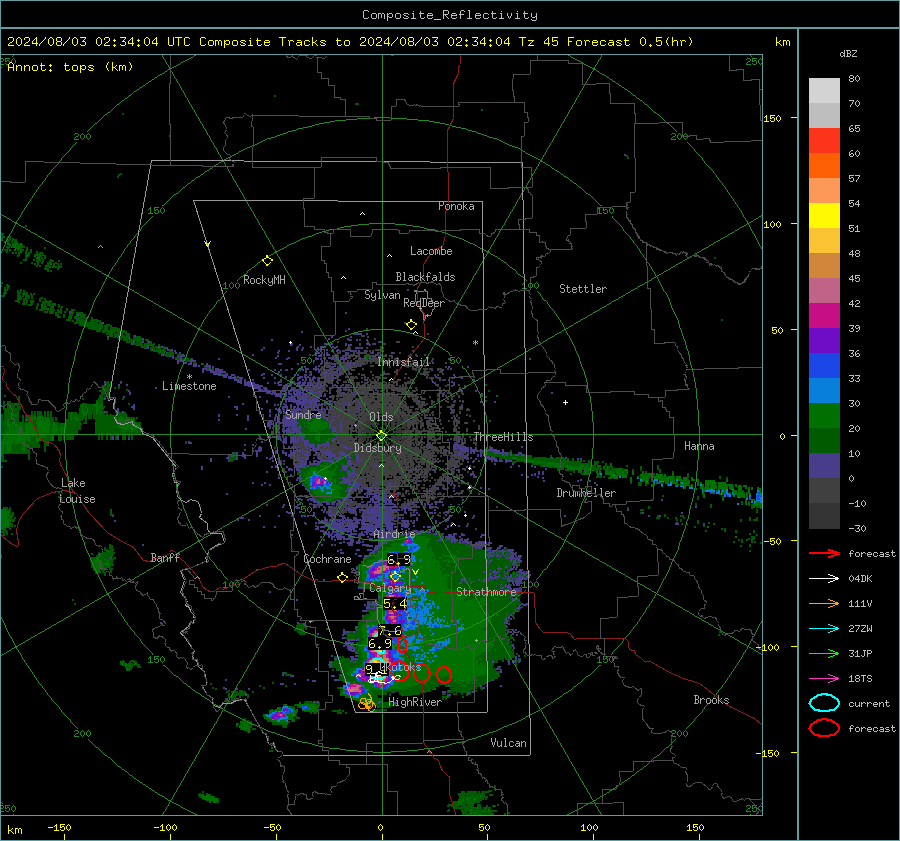The width and height of the screenshot is (900, 841).
Task: Click the cyan current-storm ellipse legend icon
Action: point(824,703)
